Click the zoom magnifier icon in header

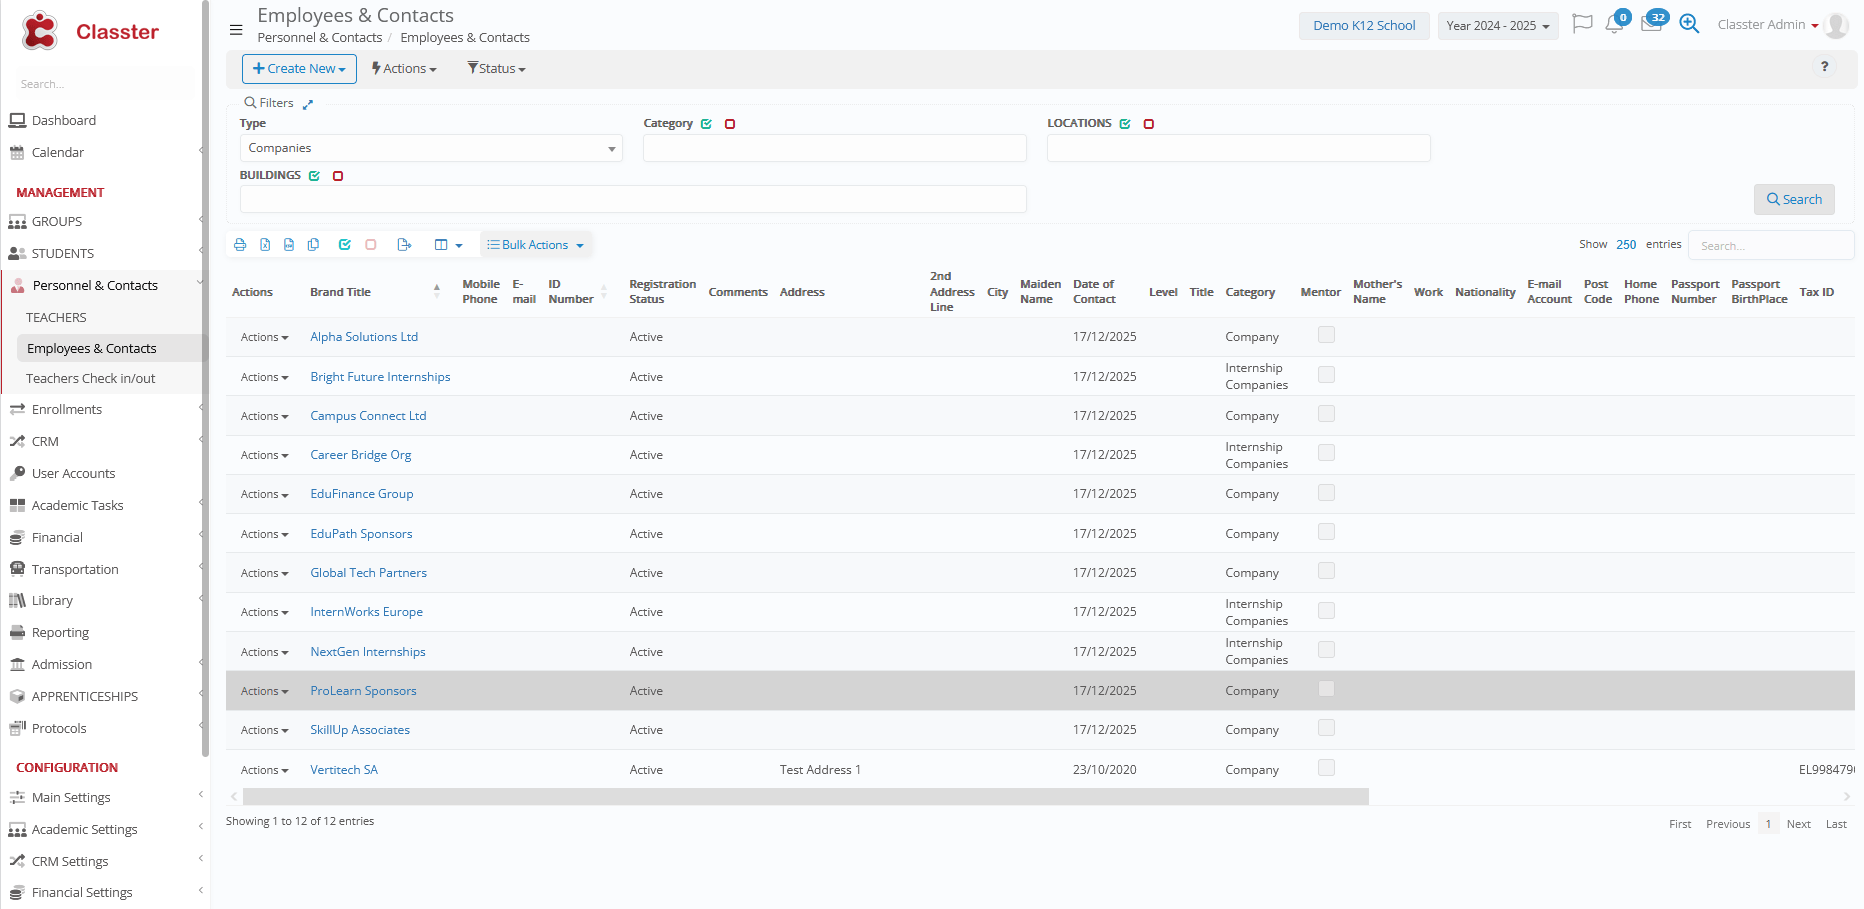pyautogui.click(x=1689, y=25)
